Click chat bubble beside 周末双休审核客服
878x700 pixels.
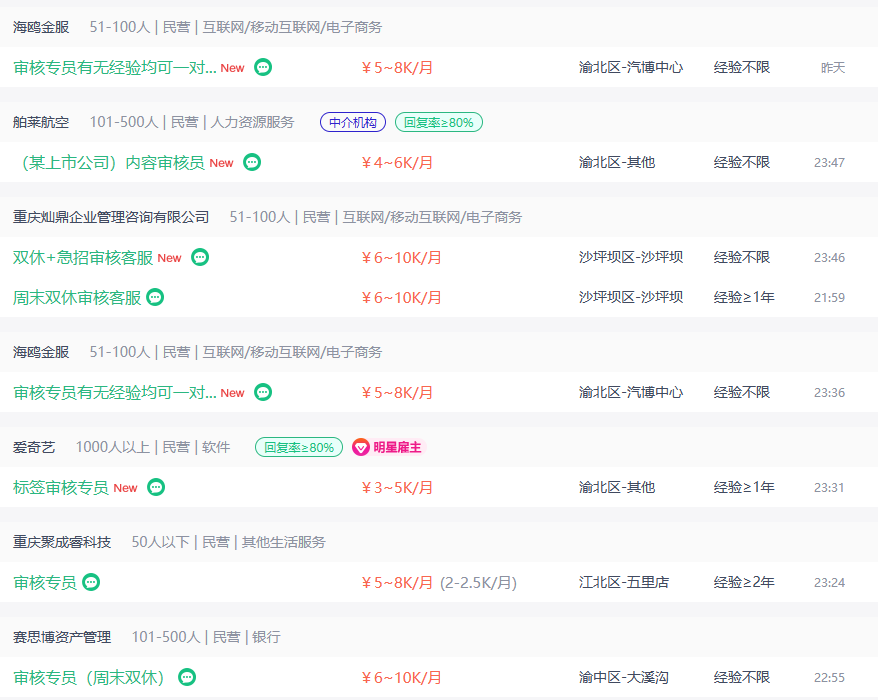(155, 297)
